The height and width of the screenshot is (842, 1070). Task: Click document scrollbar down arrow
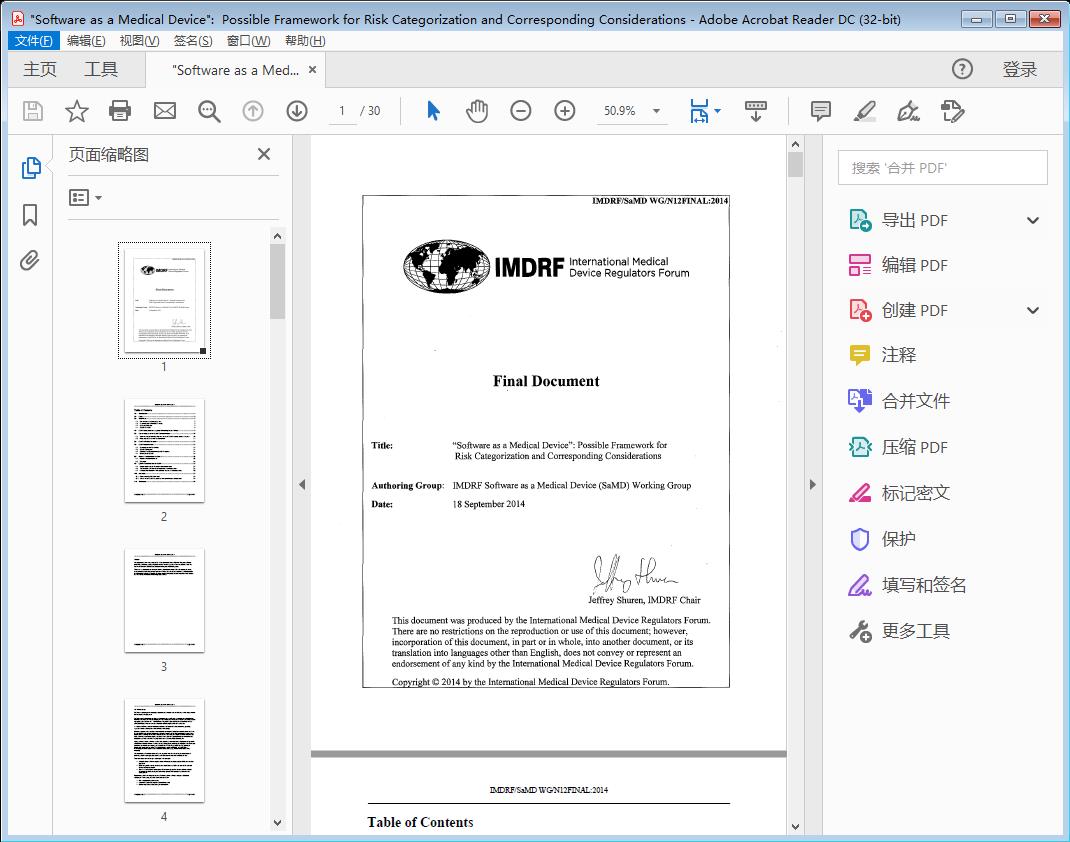(795, 826)
